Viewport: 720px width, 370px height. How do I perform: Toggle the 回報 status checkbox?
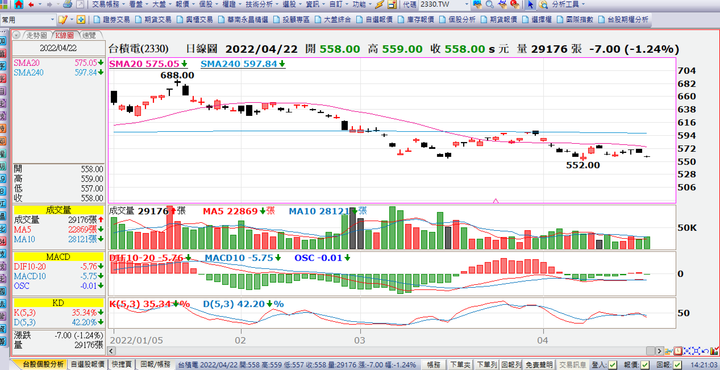pyautogui.click(x=678, y=365)
